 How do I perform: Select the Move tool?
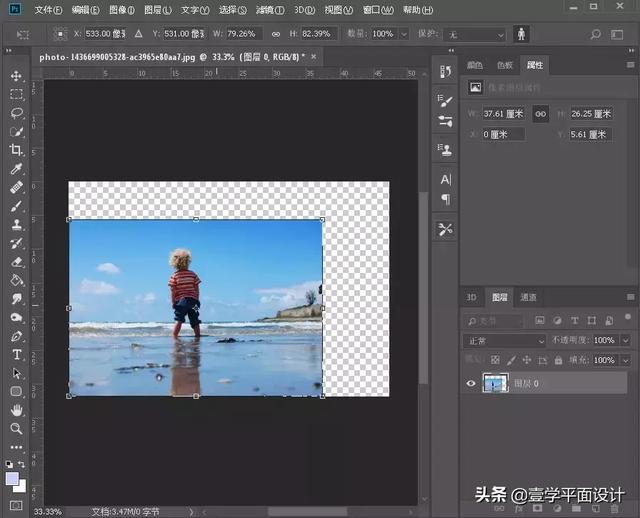(x=16, y=76)
